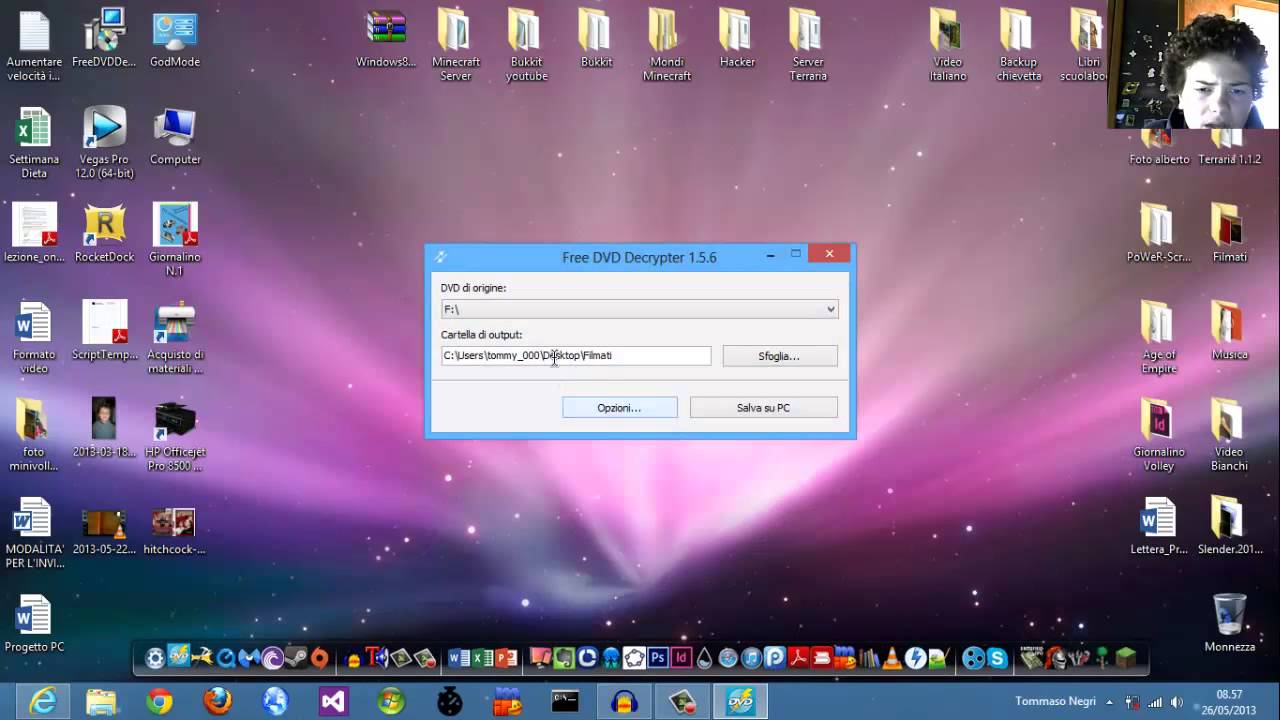Launch Firefox from the taskbar
1280x720 pixels.
(x=217, y=701)
